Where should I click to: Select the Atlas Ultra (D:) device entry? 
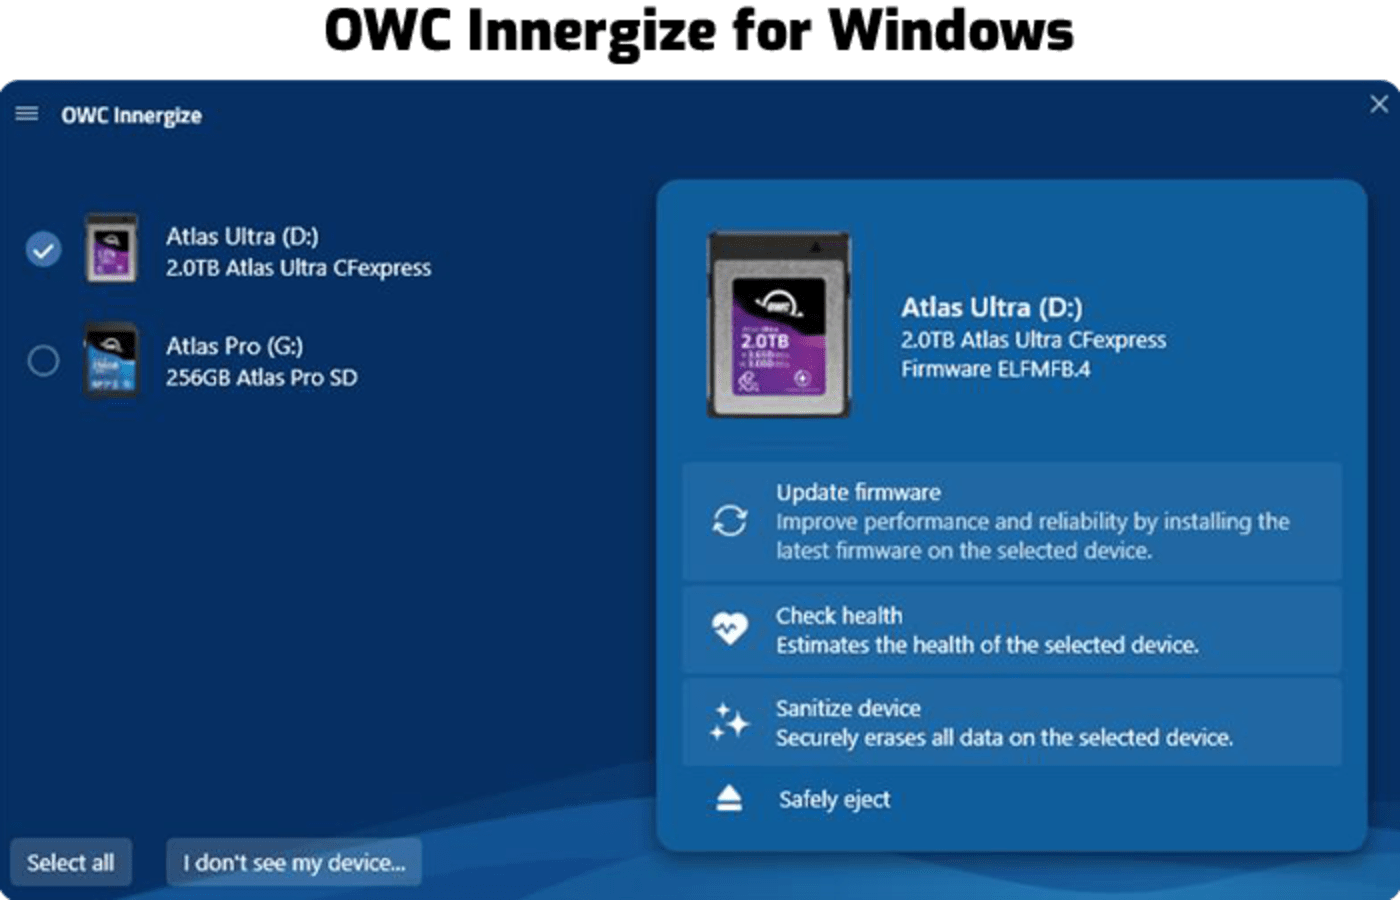point(297,251)
